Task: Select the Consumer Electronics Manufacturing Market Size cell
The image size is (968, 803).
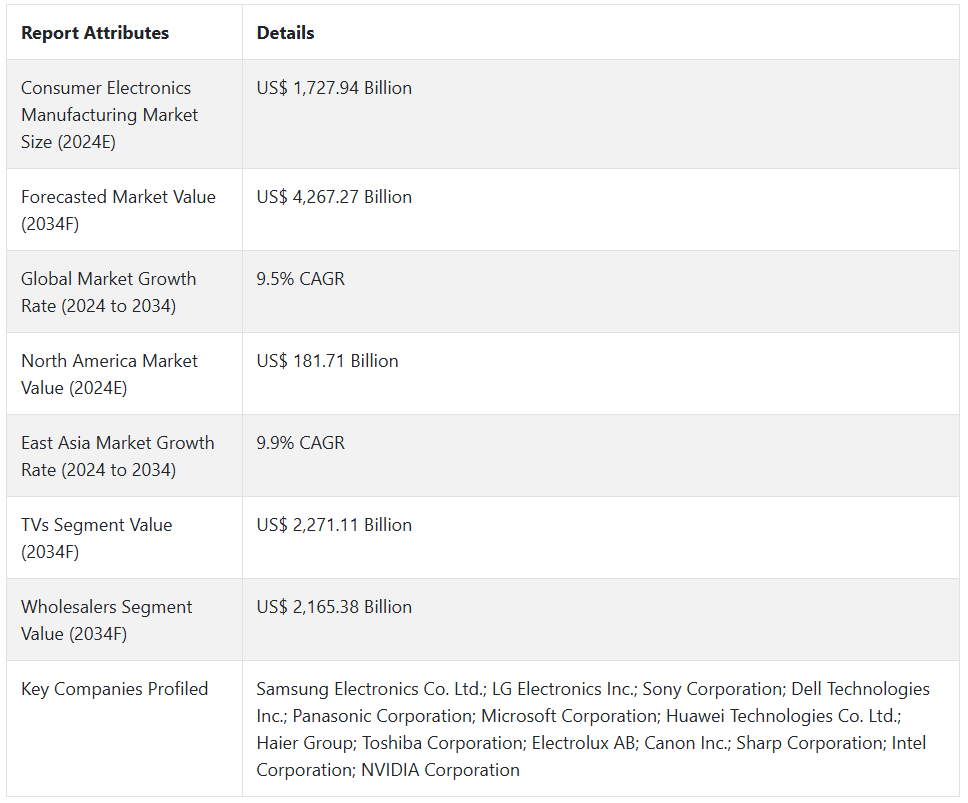Action: coord(109,115)
